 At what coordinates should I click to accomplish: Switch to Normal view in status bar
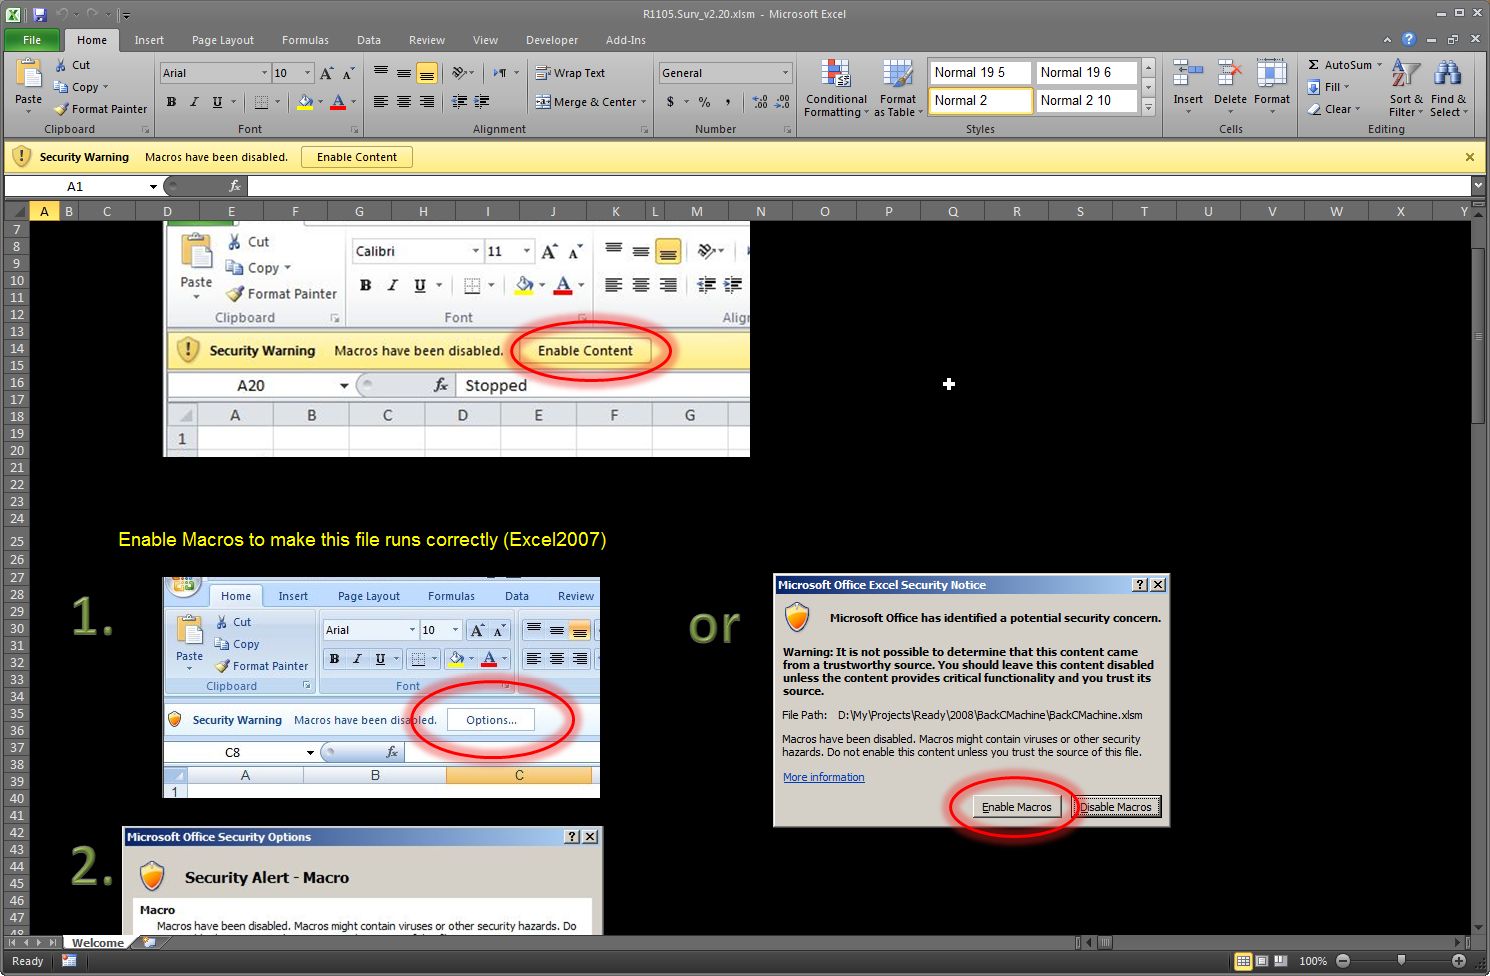pos(1243,961)
